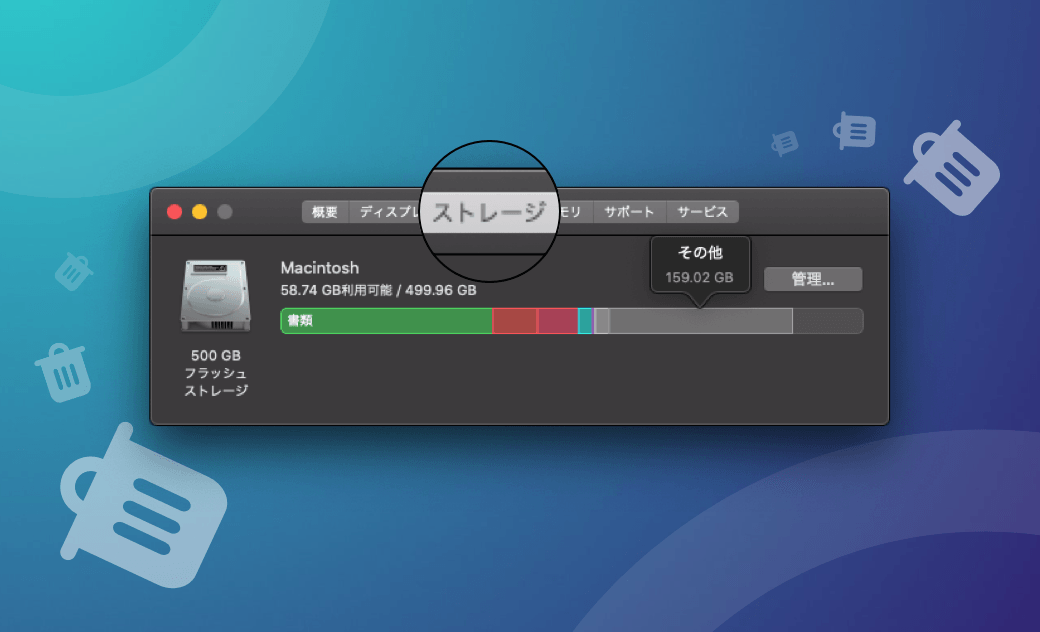Click the medium dustpan icon above the window's top-right
Viewport: 1040px width, 632px height.
tap(855, 131)
